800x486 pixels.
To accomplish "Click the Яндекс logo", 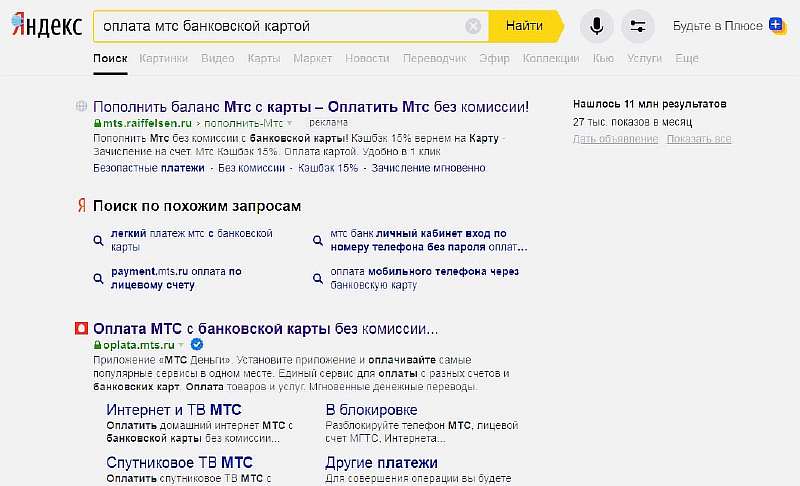I will click(x=46, y=26).
